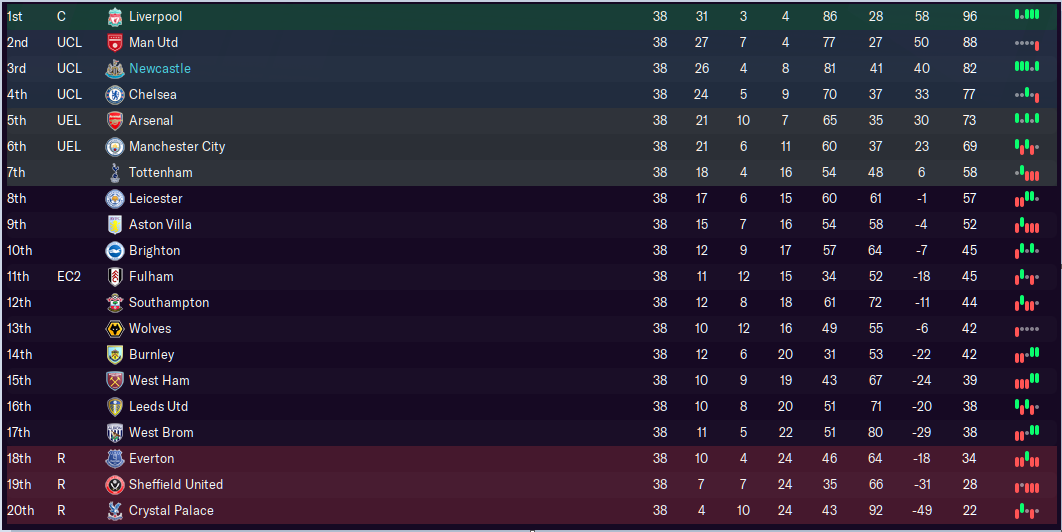Select the Southampton table row

click(531, 302)
